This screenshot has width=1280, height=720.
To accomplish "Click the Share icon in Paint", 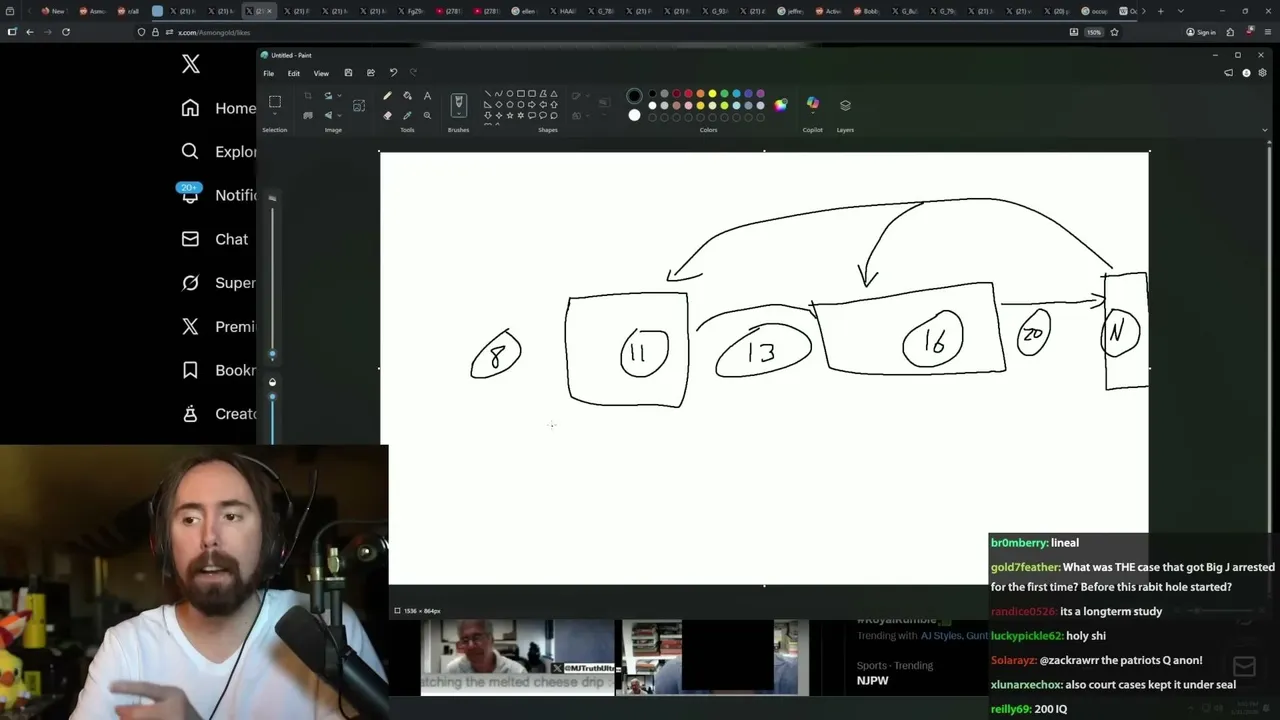I will point(371,73).
